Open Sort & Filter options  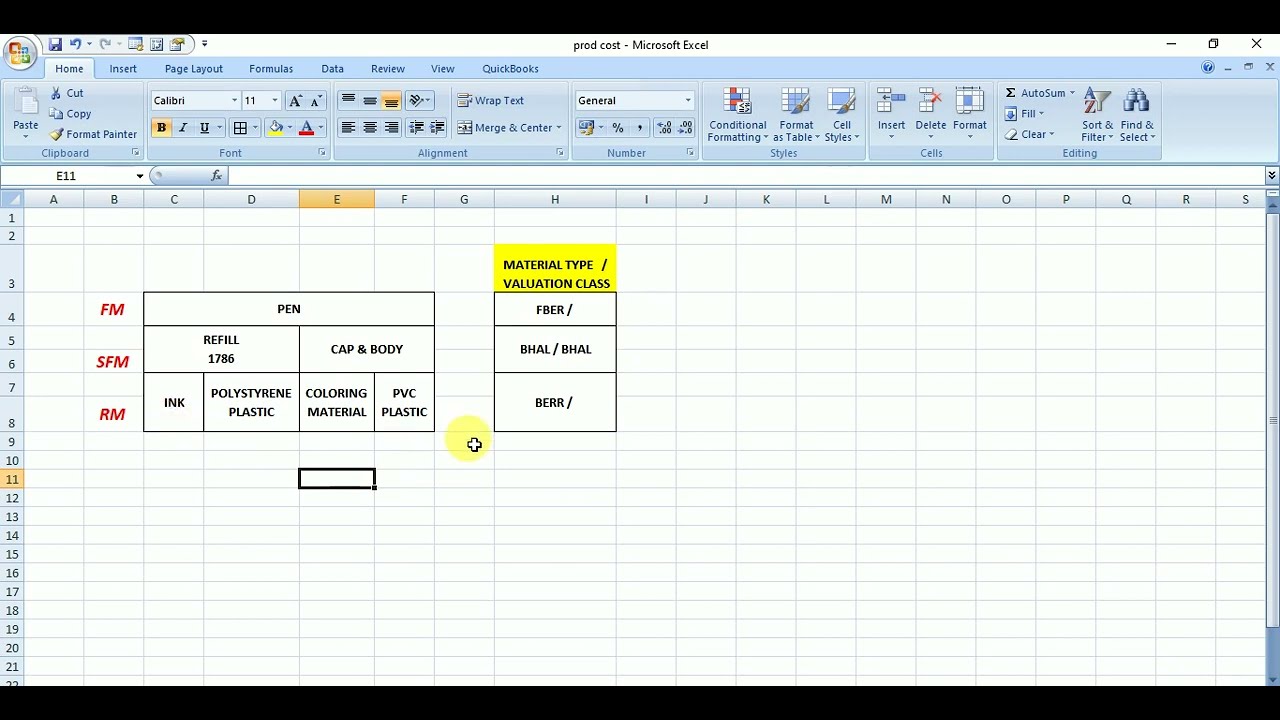click(1097, 115)
